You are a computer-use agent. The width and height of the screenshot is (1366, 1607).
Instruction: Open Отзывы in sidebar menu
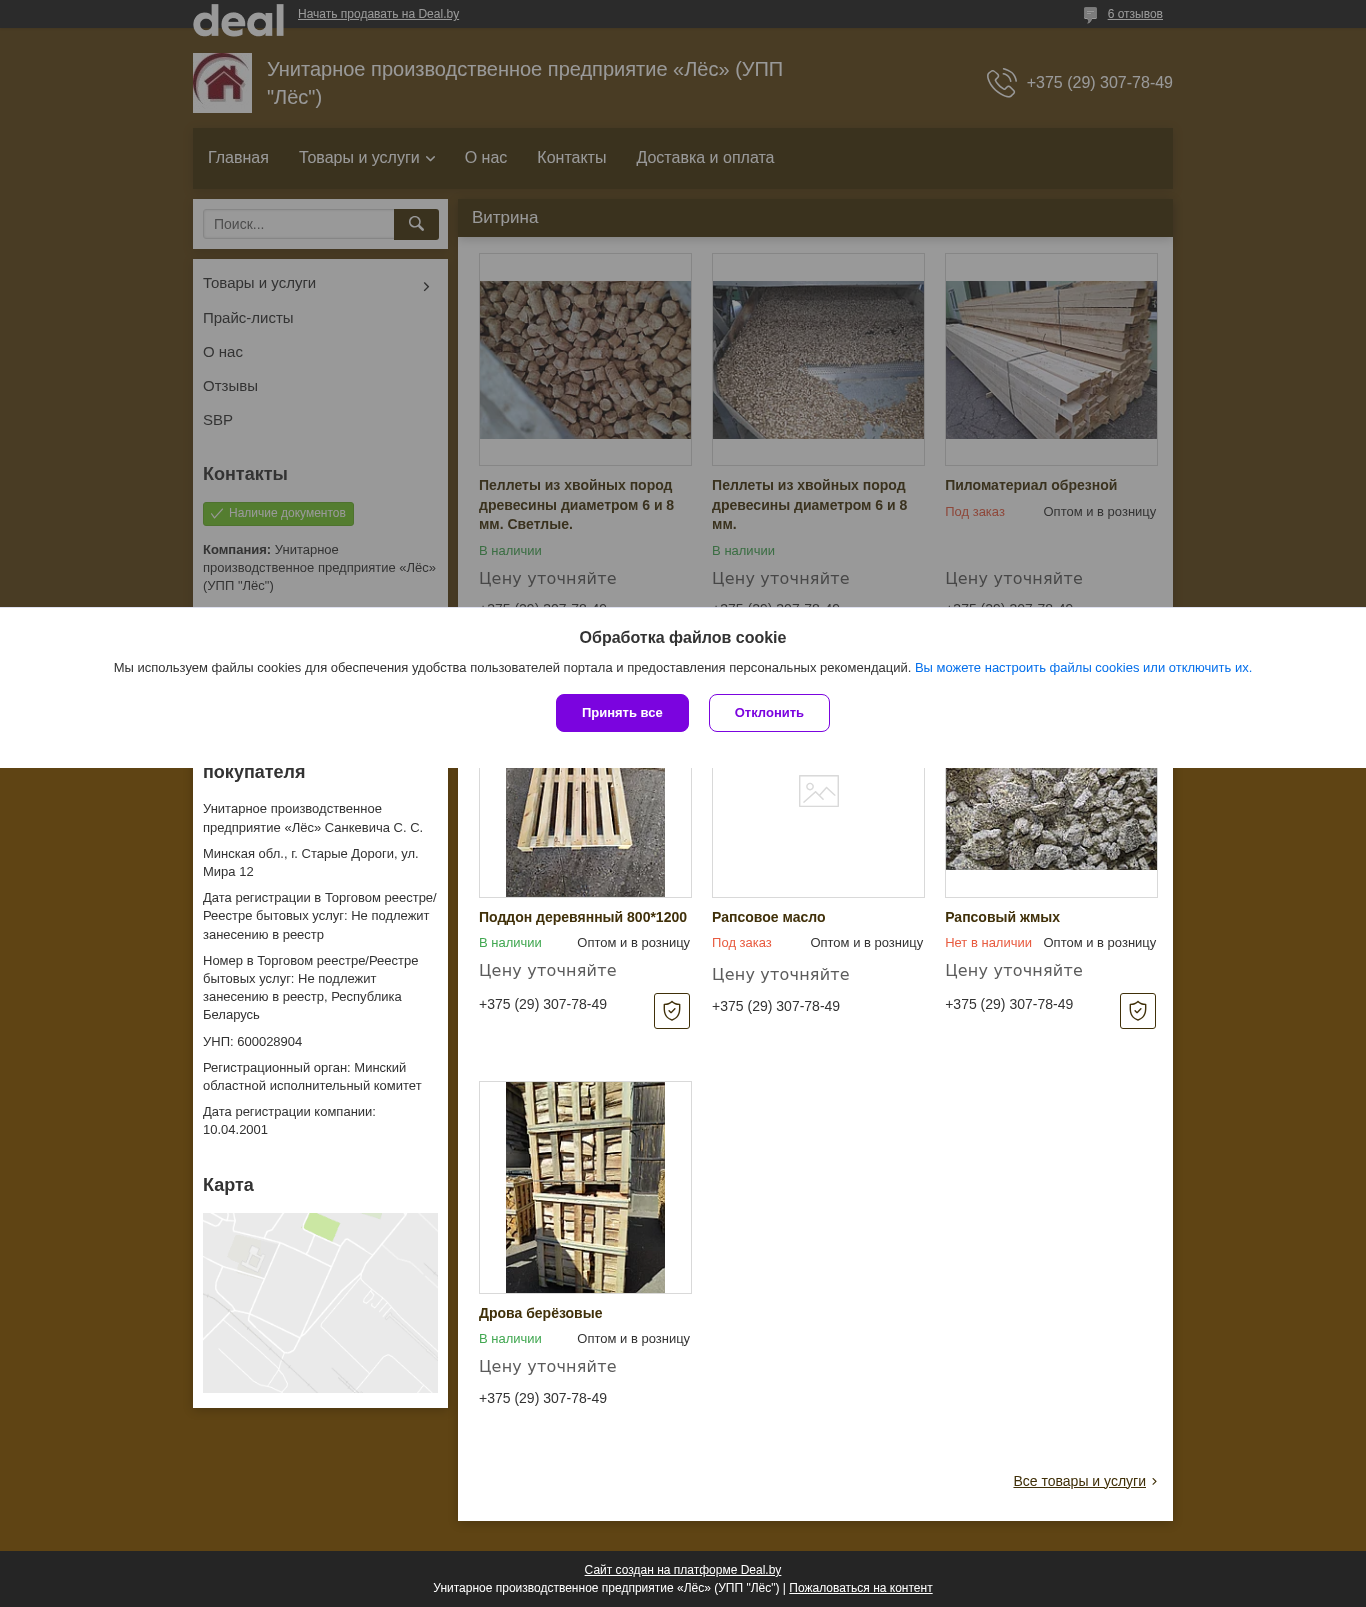(x=230, y=386)
